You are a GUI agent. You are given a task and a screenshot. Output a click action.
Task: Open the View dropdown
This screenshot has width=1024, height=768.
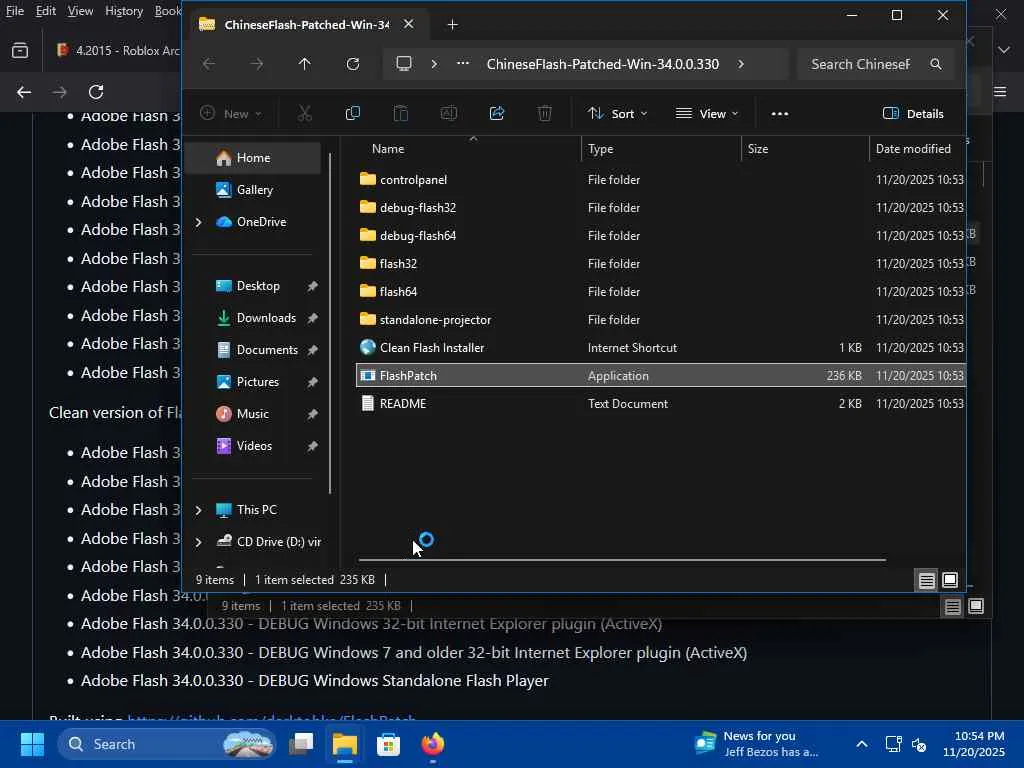coord(707,114)
